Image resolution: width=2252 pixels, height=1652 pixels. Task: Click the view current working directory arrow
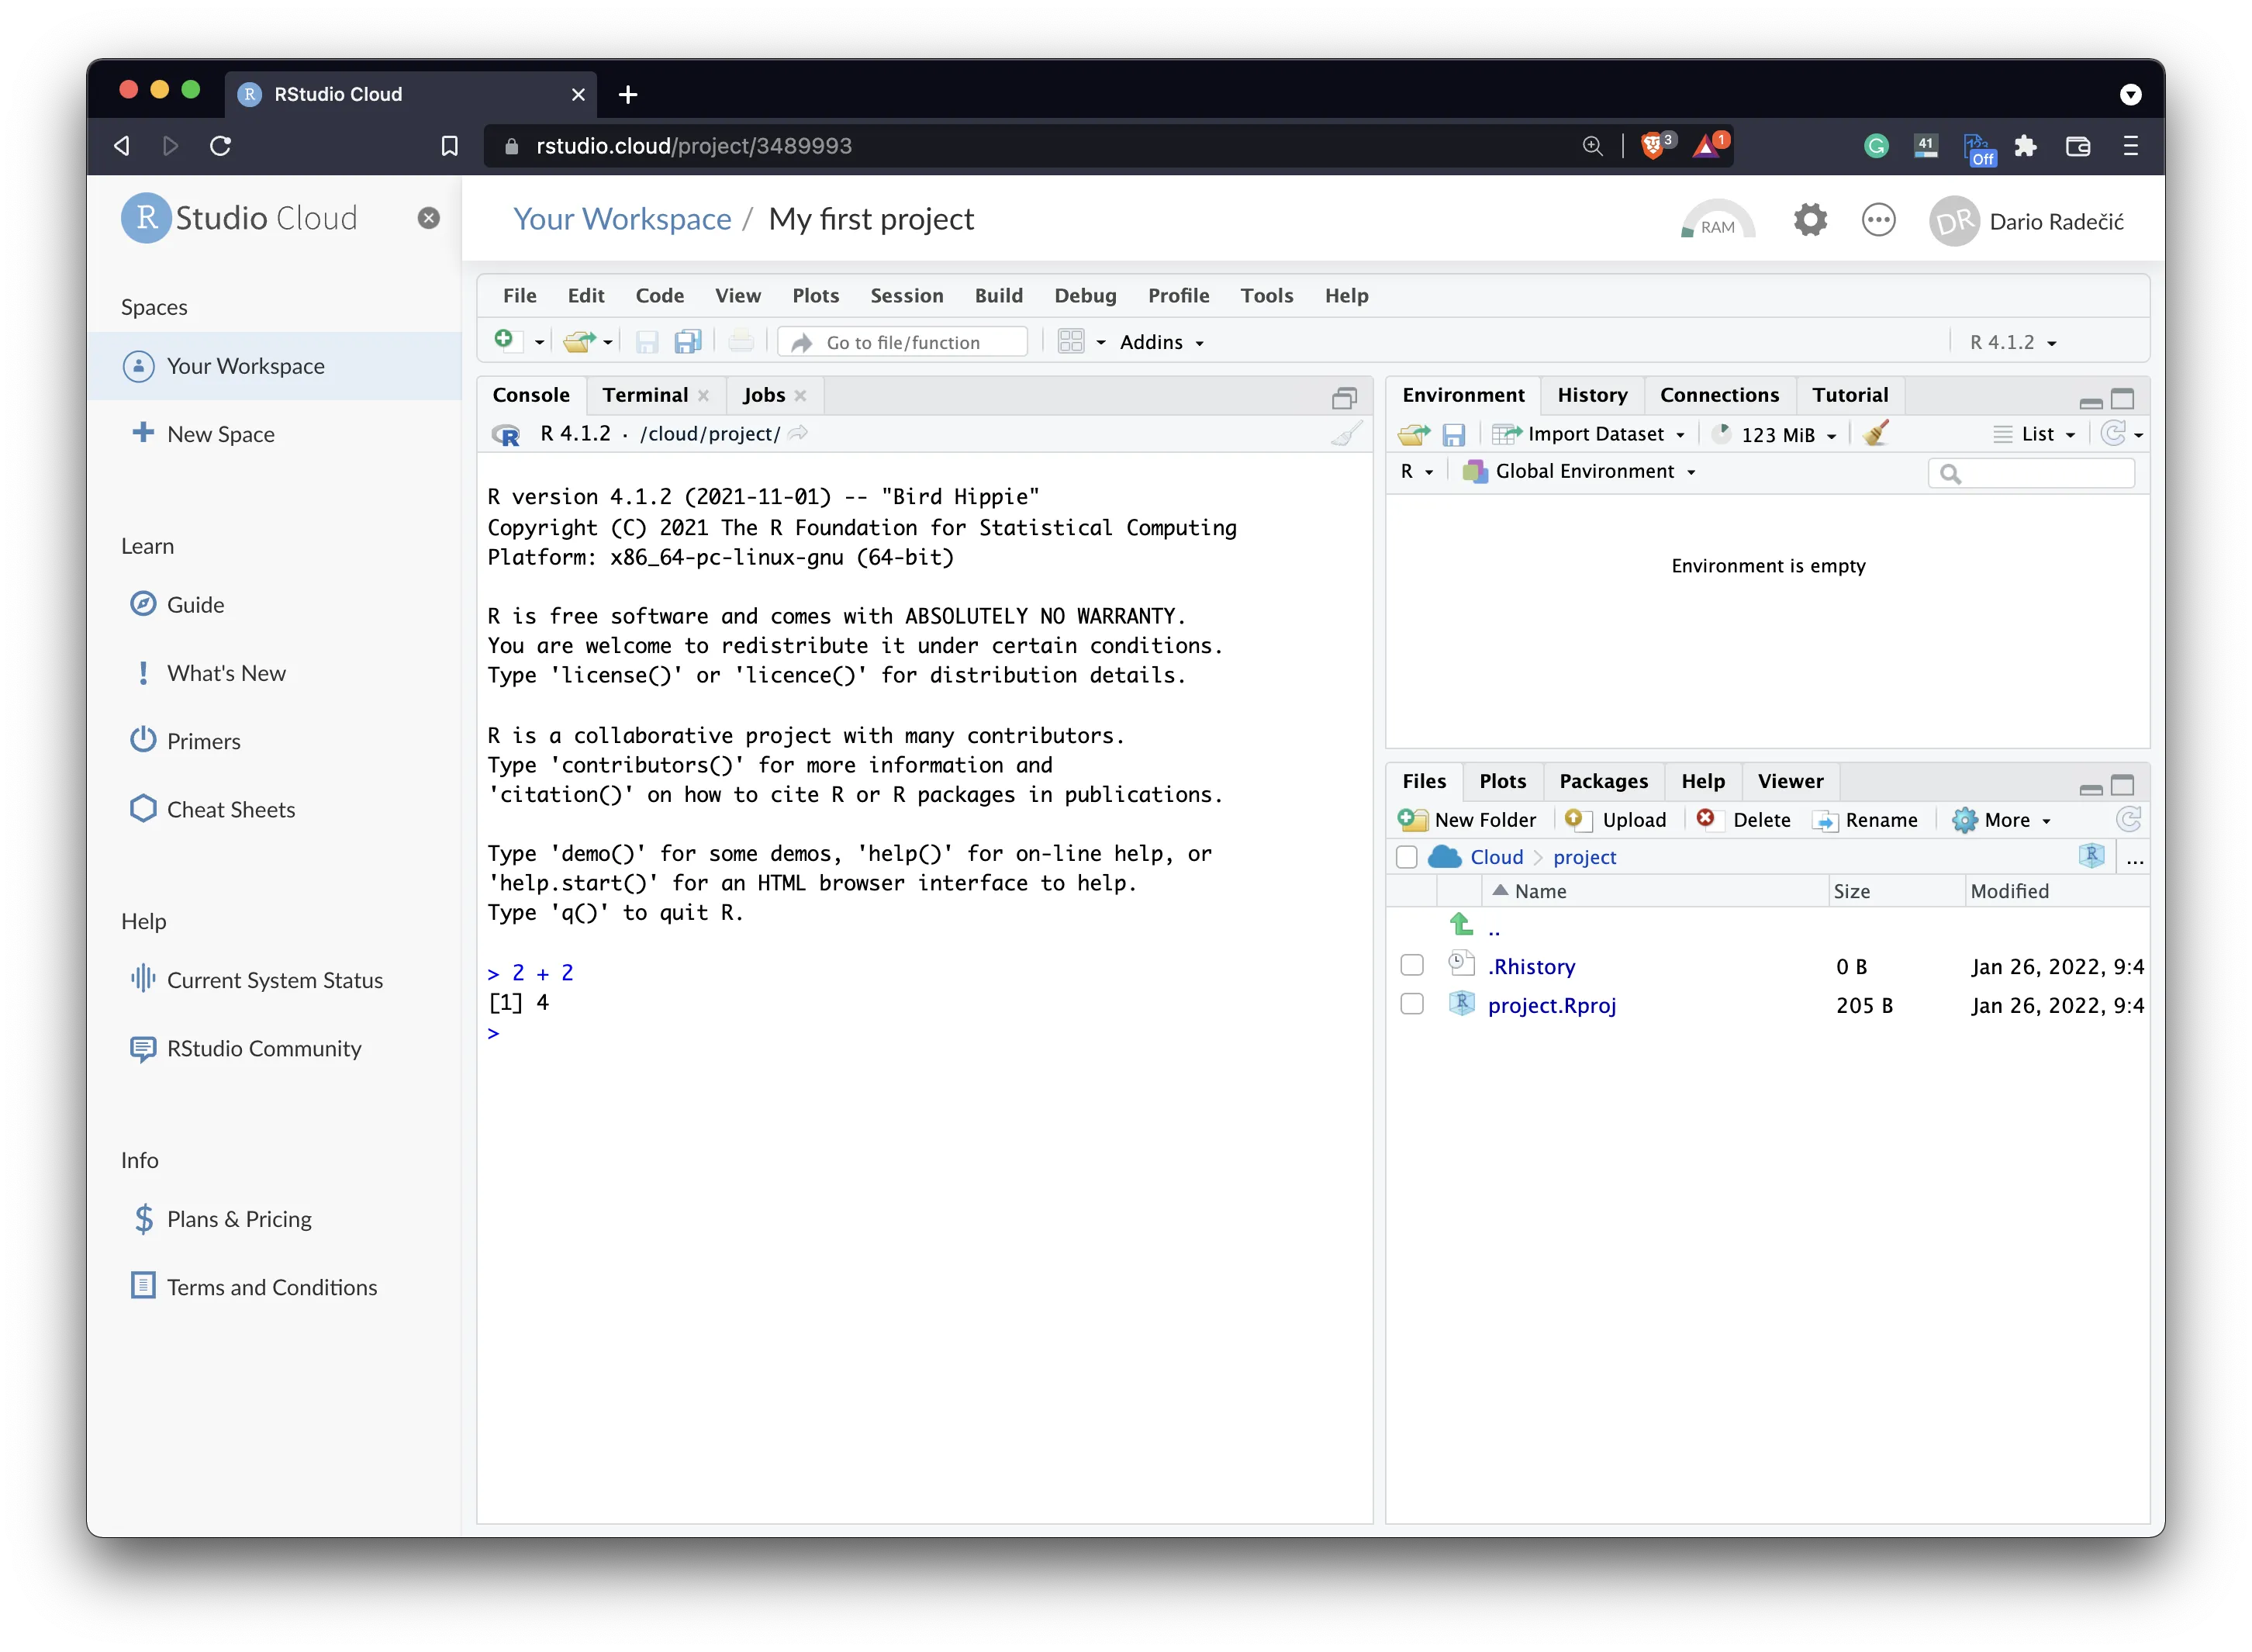coord(798,433)
